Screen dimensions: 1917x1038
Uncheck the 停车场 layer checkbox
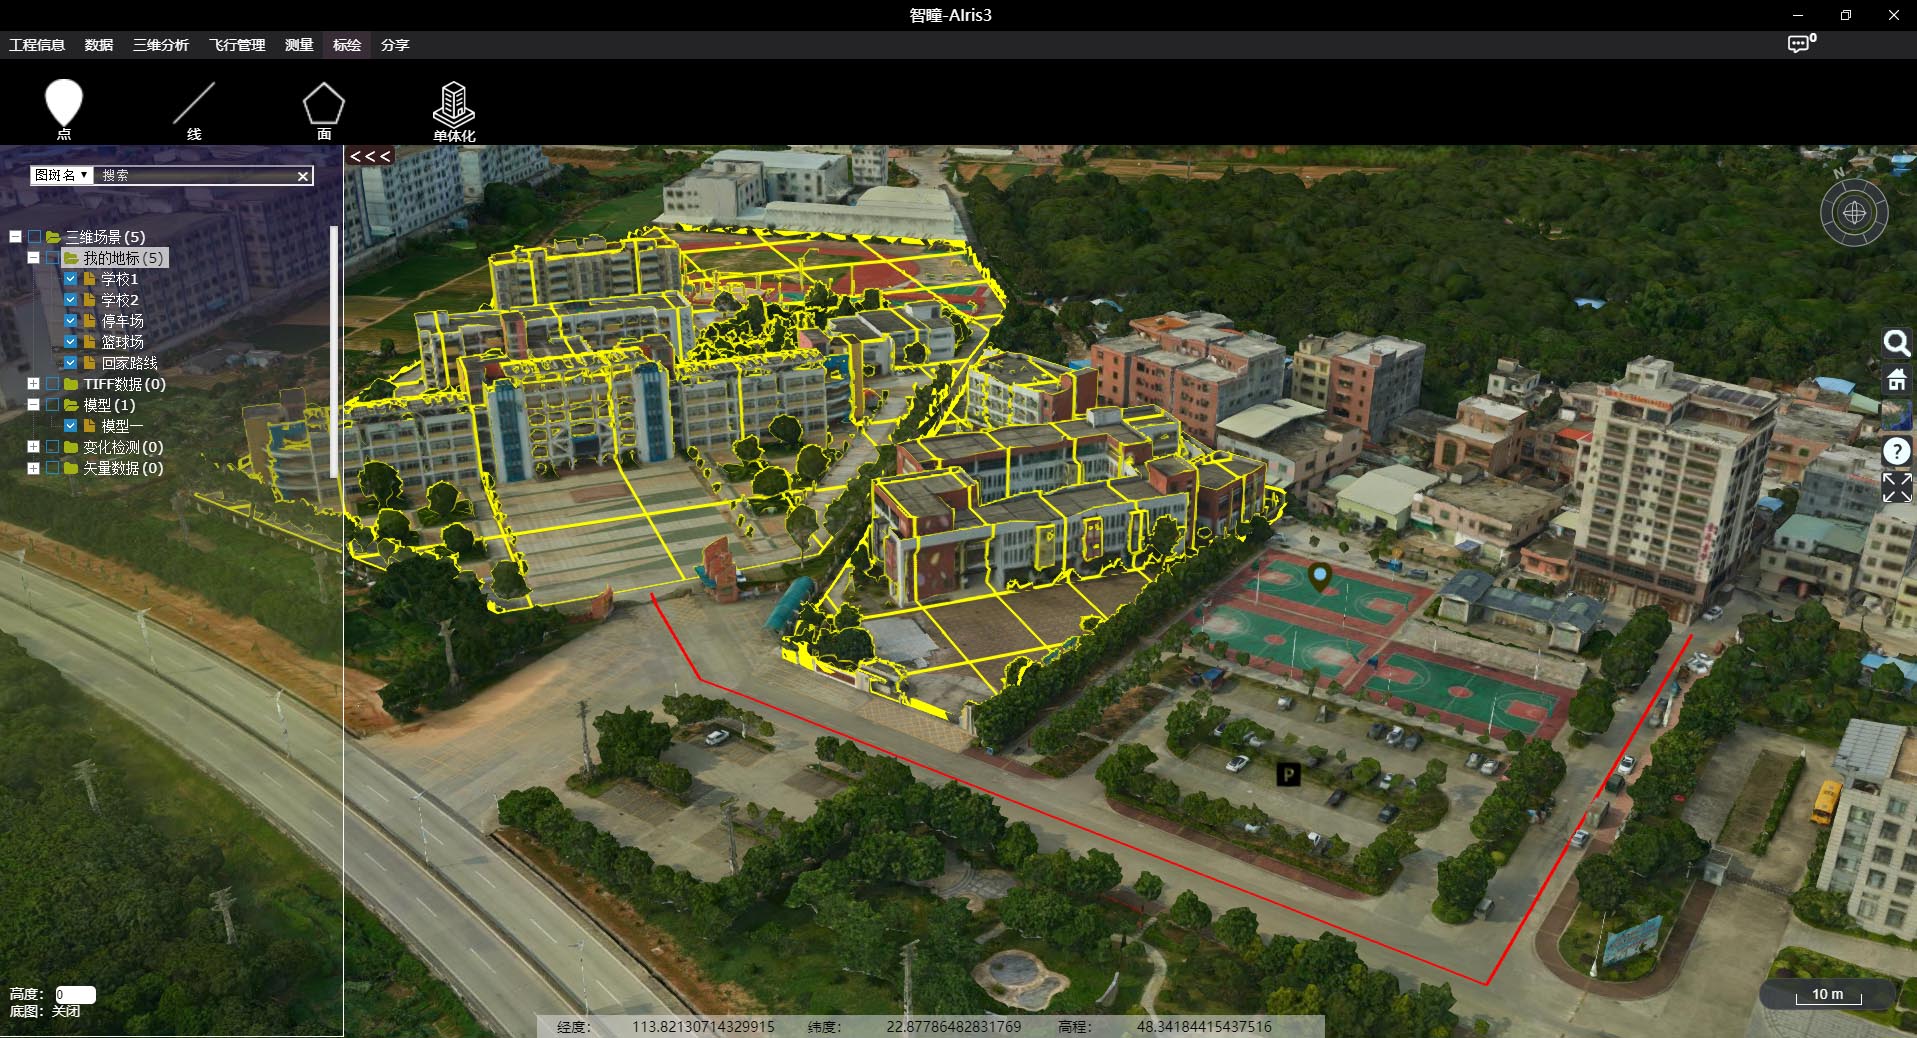[x=71, y=321]
